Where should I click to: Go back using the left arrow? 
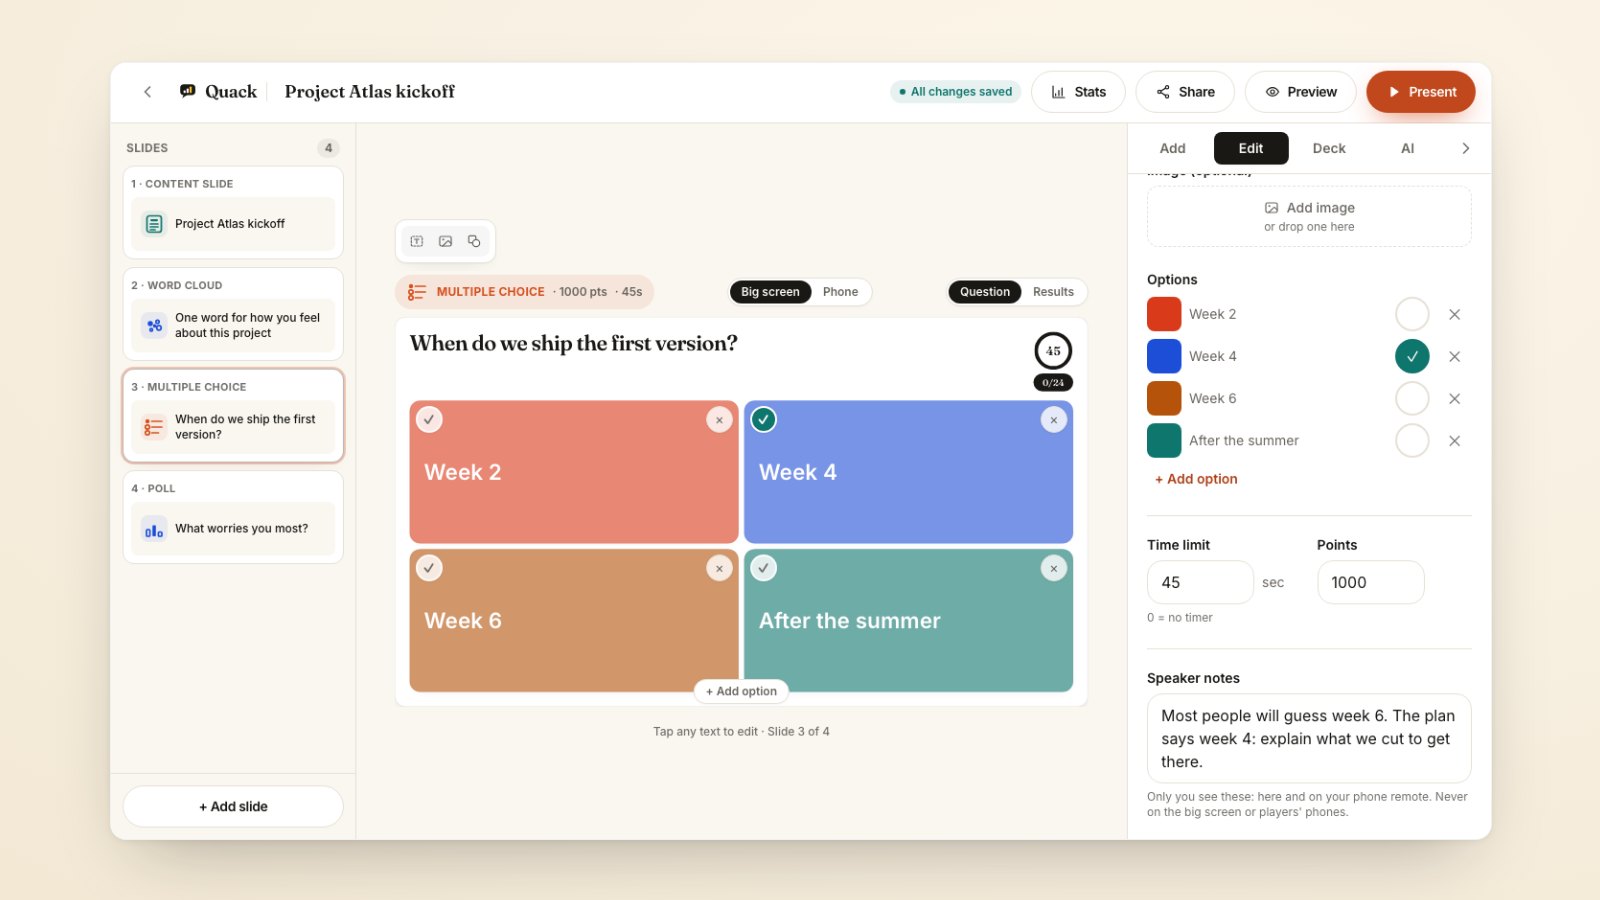tap(147, 92)
